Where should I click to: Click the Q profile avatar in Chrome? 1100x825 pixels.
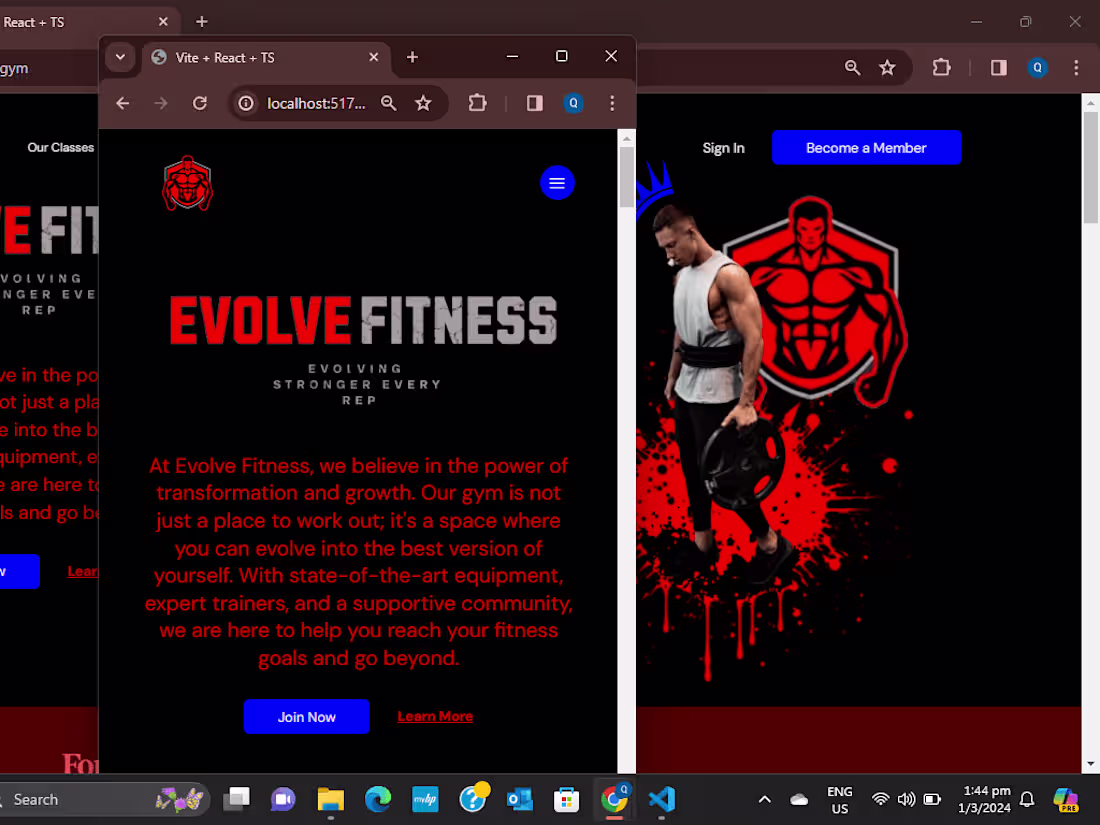(x=572, y=103)
